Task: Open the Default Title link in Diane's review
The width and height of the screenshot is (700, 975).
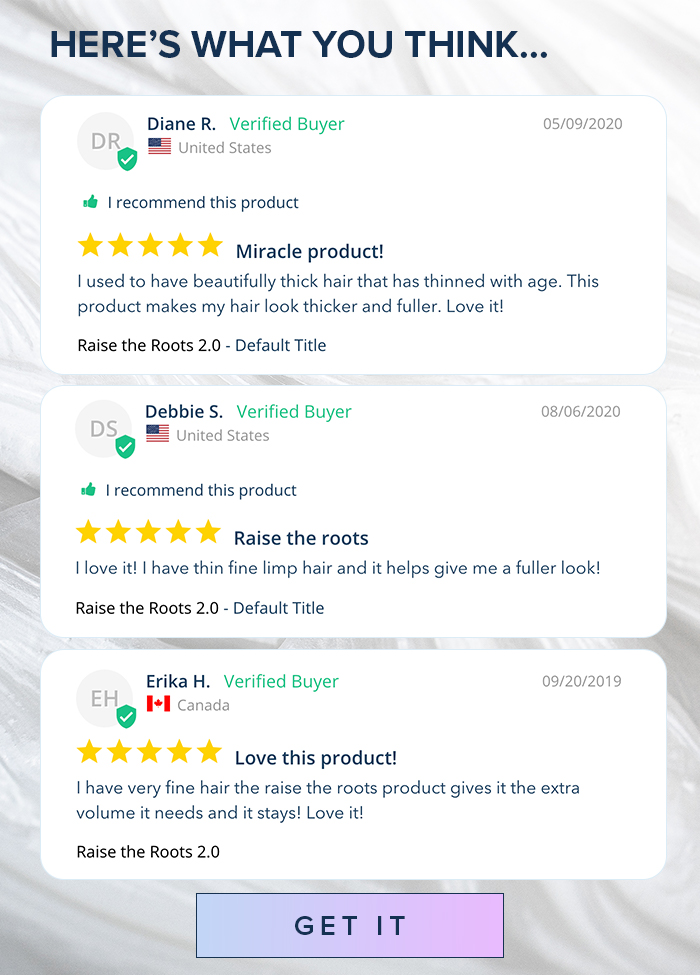Action: pyautogui.click(x=280, y=345)
